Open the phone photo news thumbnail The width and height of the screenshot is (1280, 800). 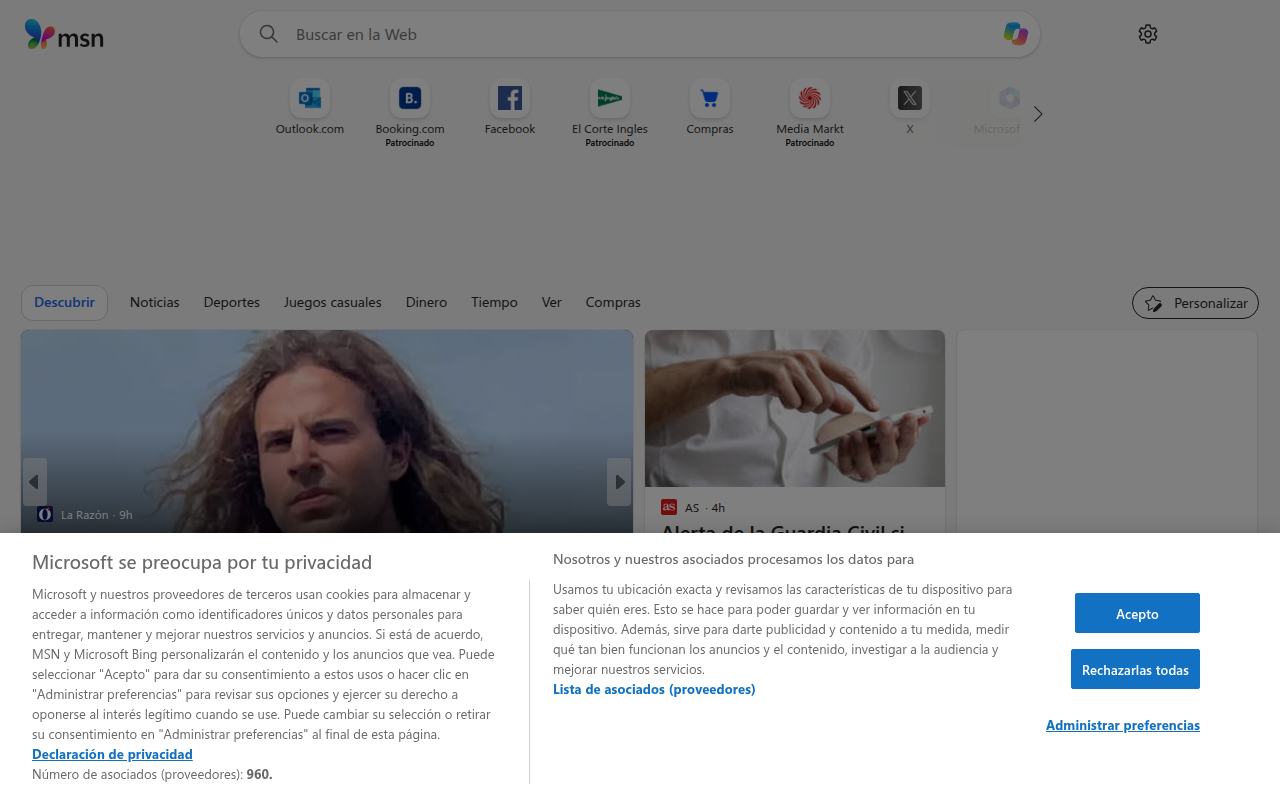point(795,408)
